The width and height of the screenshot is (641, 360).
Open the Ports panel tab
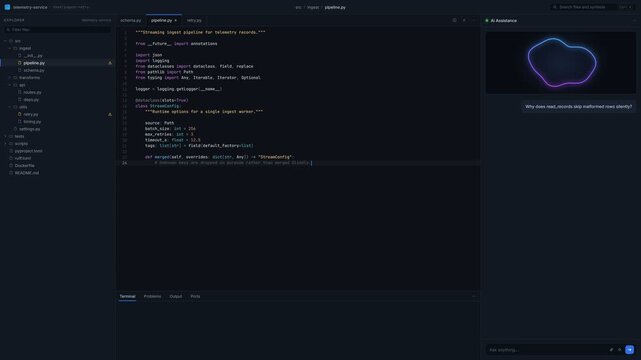(x=195, y=296)
